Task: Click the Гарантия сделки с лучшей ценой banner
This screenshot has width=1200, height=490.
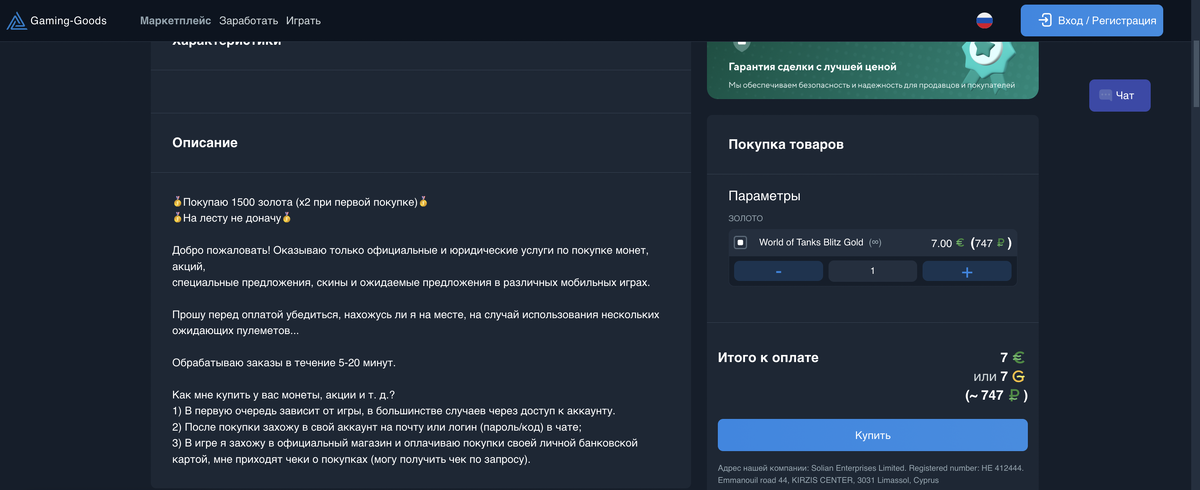Action: point(872,70)
